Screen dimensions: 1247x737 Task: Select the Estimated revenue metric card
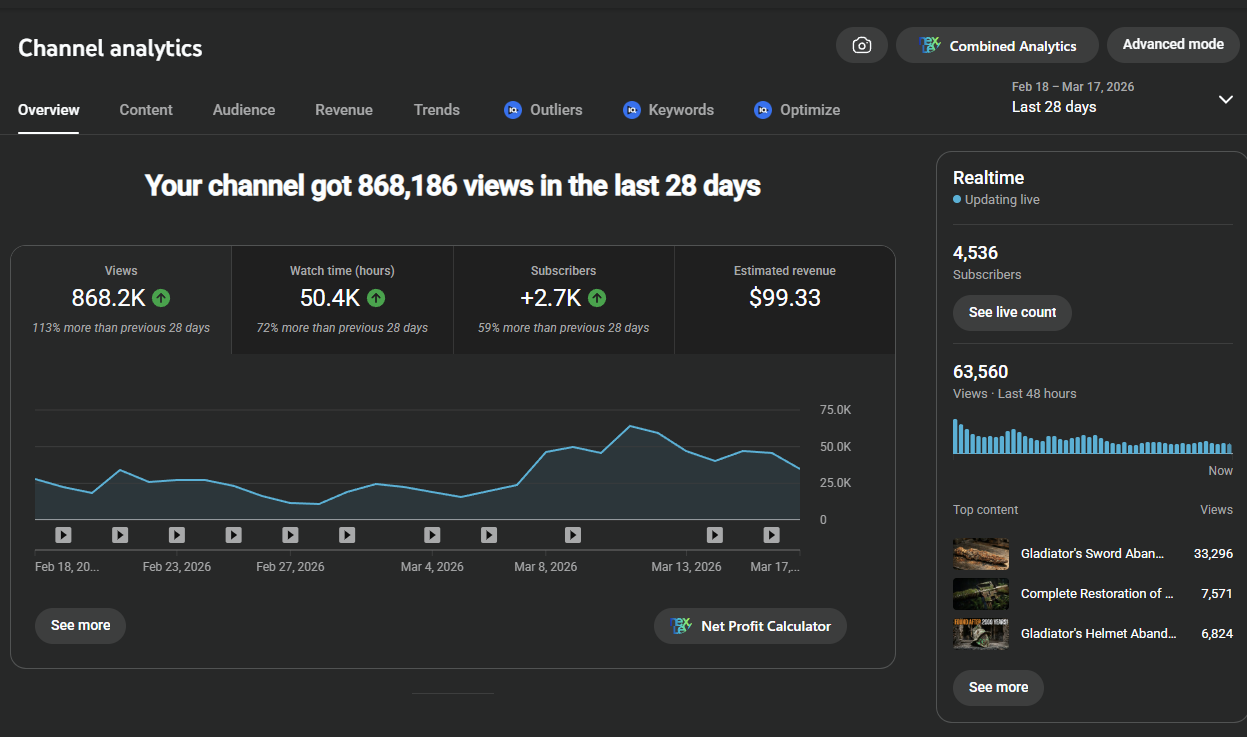point(784,299)
